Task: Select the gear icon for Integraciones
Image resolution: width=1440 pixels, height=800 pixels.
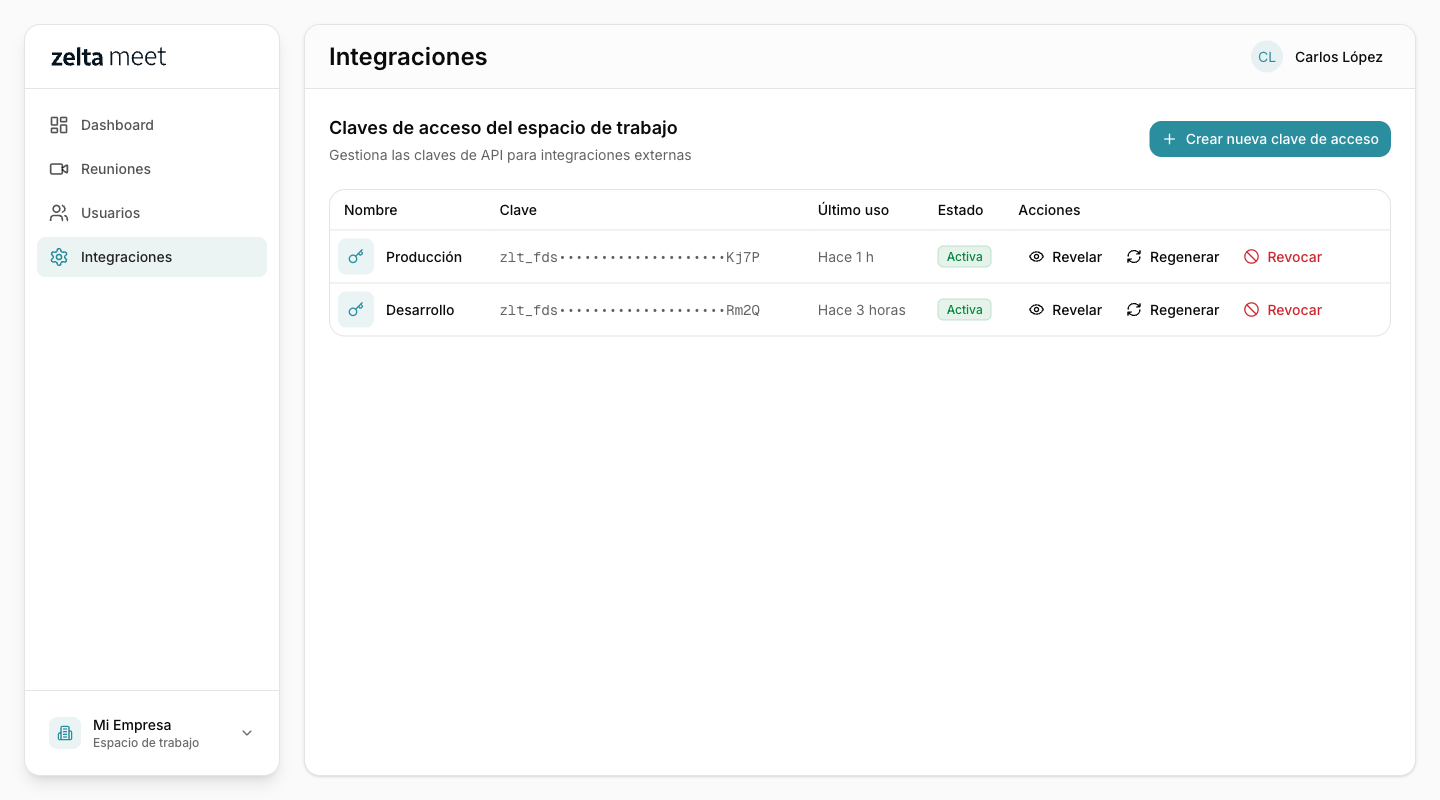Action: tap(60, 256)
